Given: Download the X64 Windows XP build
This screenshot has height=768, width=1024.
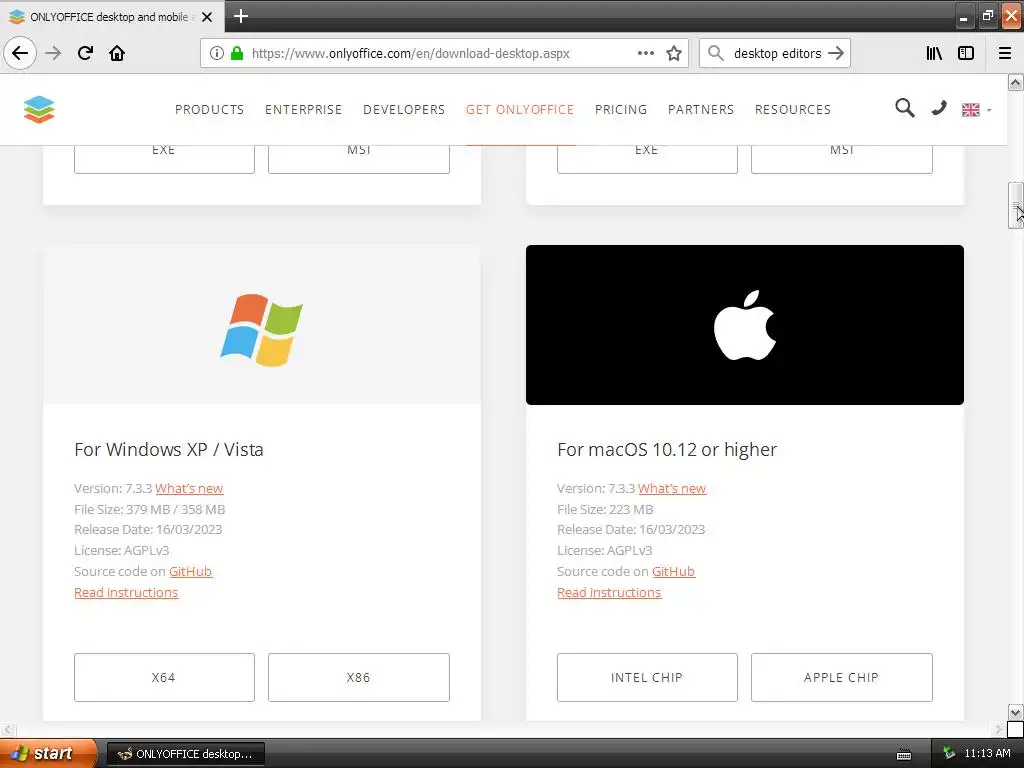Looking at the screenshot, I should (x=164, y=677).
